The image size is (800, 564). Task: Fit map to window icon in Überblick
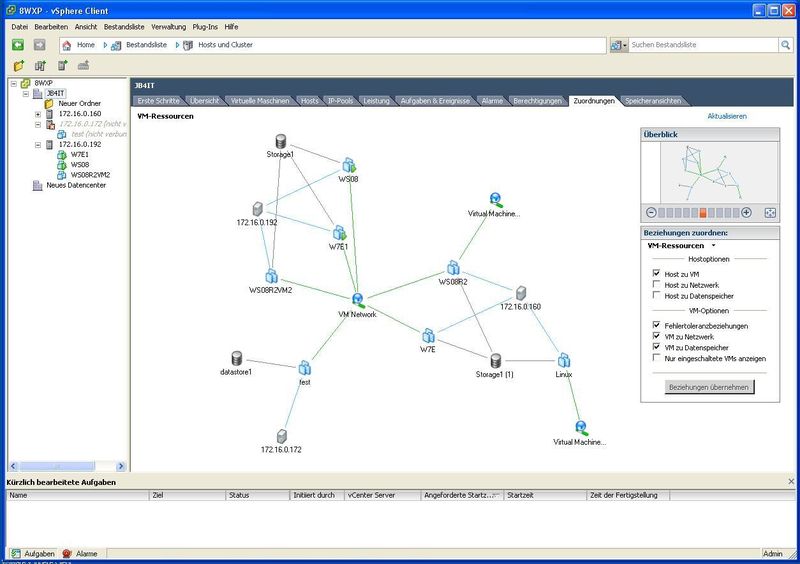click(770, 213)
